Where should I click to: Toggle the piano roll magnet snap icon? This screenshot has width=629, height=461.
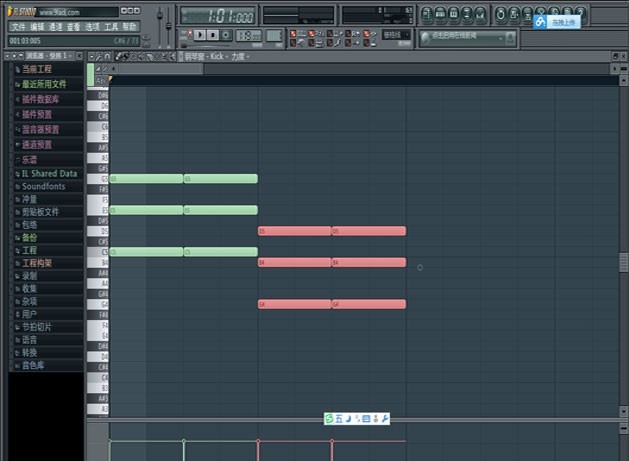[107, 57]
